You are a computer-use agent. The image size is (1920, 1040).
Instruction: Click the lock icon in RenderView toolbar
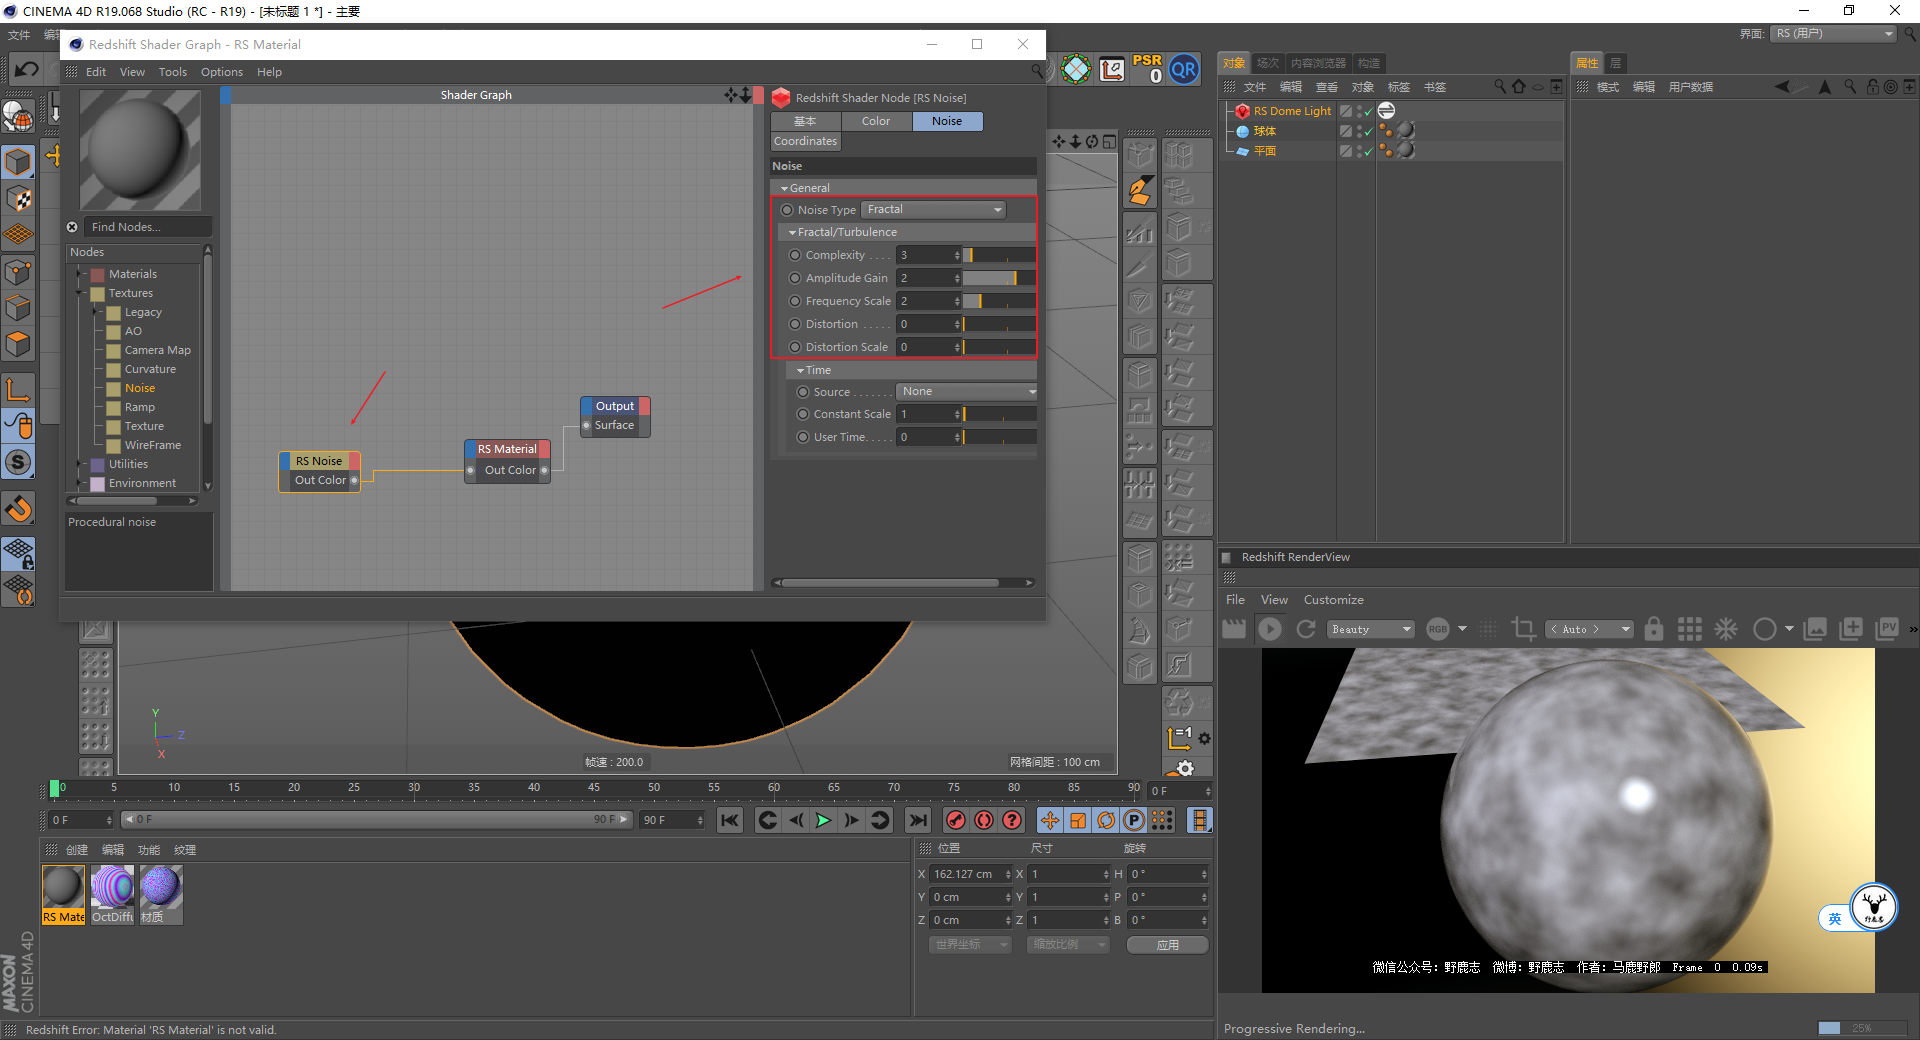(x=1654, y=629)
